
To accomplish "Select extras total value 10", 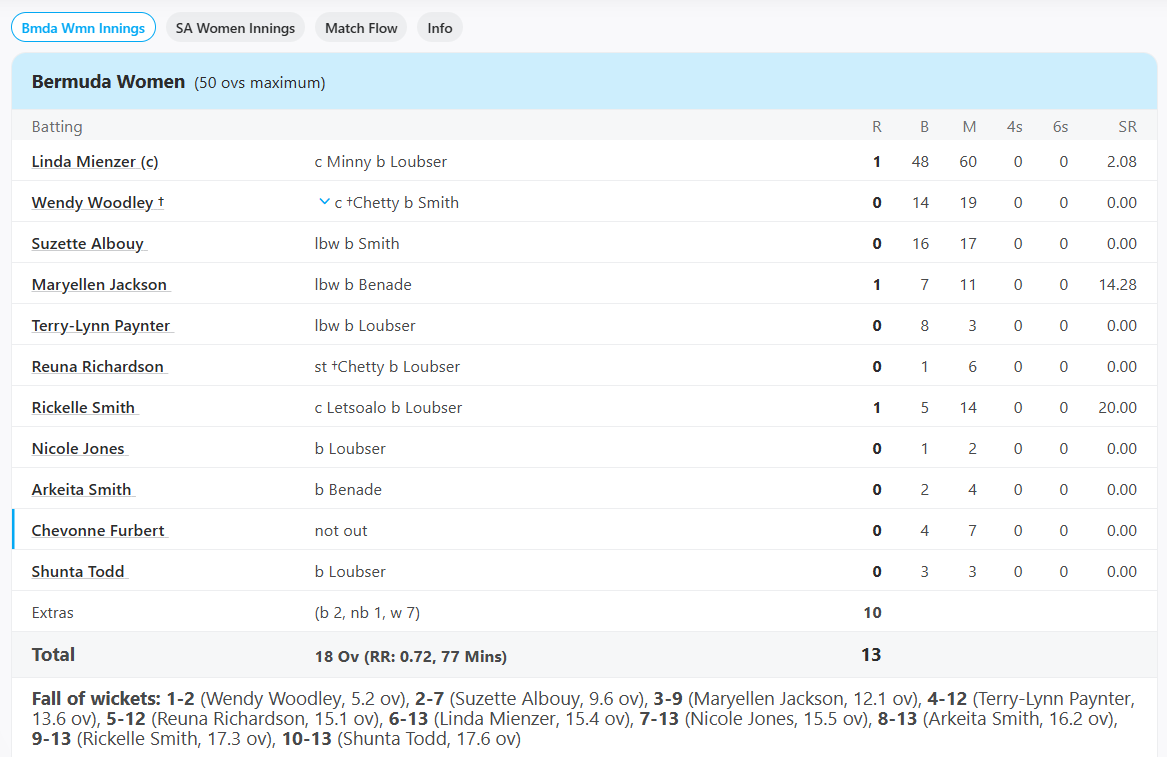I will (872, 613).
